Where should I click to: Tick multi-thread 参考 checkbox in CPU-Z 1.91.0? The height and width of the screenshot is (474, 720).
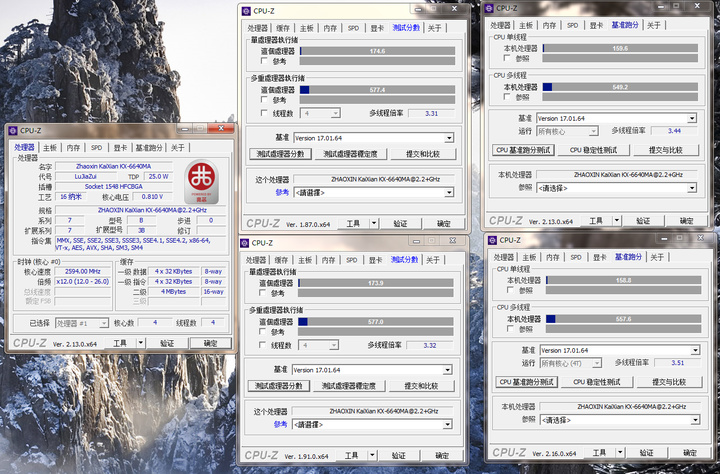[262, 331]
